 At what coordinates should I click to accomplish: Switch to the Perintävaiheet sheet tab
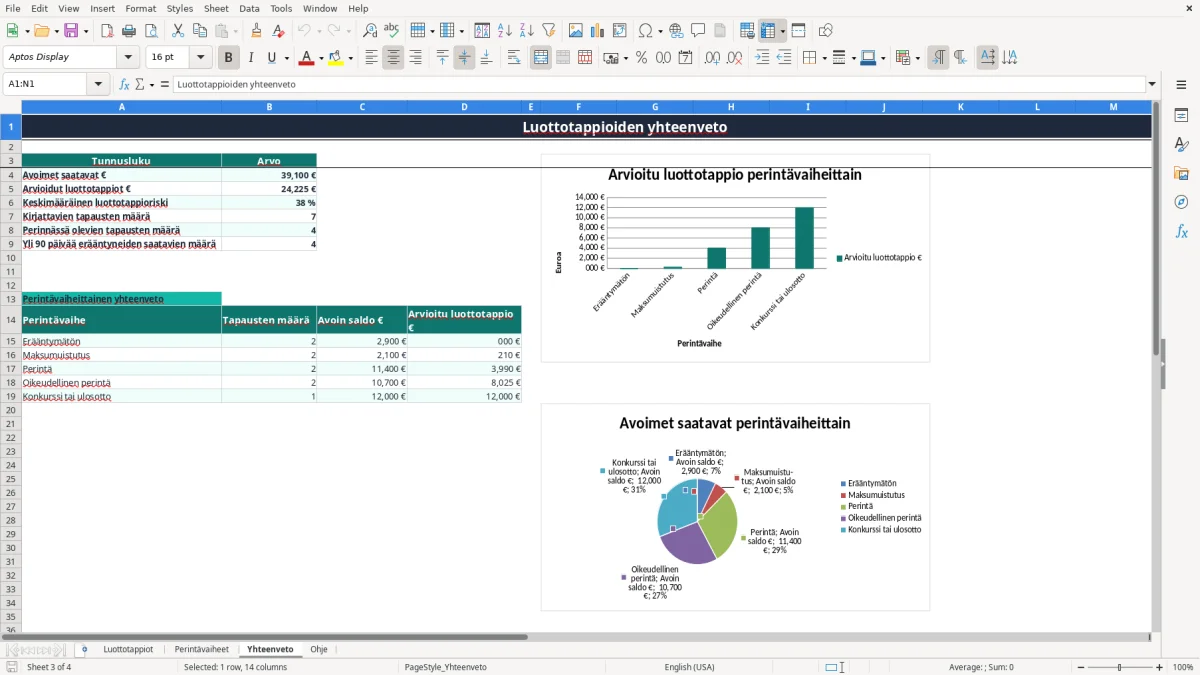coord(201,649)
